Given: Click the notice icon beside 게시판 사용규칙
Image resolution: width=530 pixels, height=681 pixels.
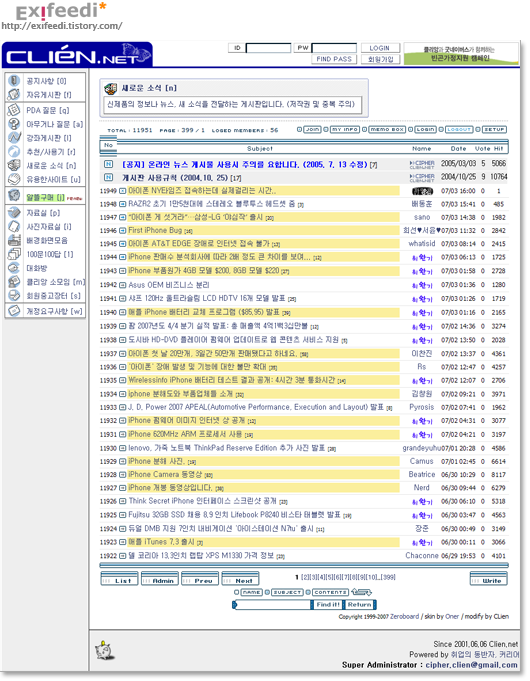Looking at the screenshot, I should 108,177.
